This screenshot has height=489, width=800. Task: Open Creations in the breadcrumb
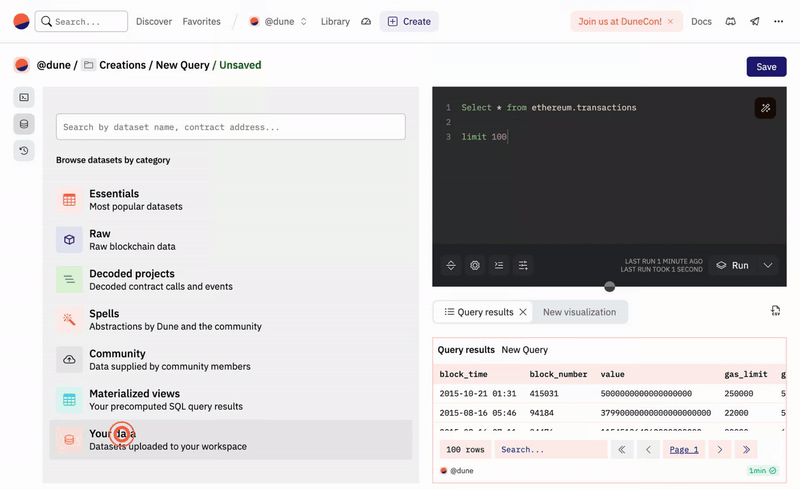click(x=122, y=65)
